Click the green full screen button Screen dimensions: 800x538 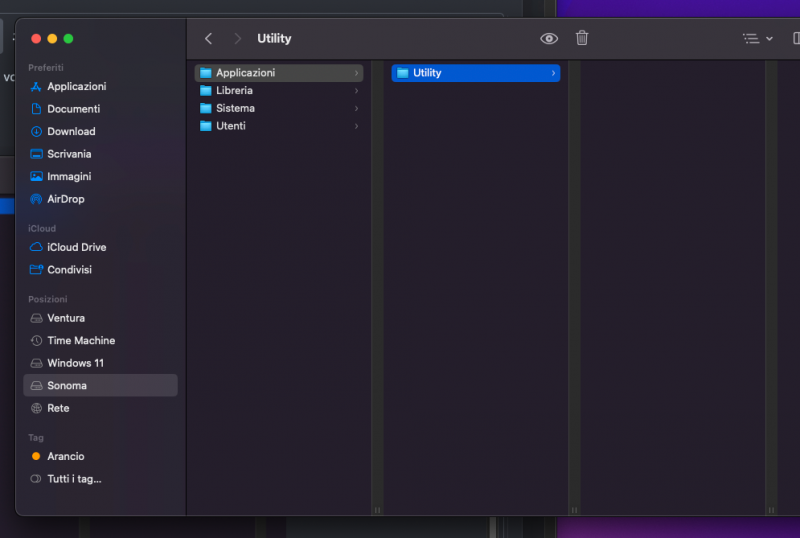point(68,39)
